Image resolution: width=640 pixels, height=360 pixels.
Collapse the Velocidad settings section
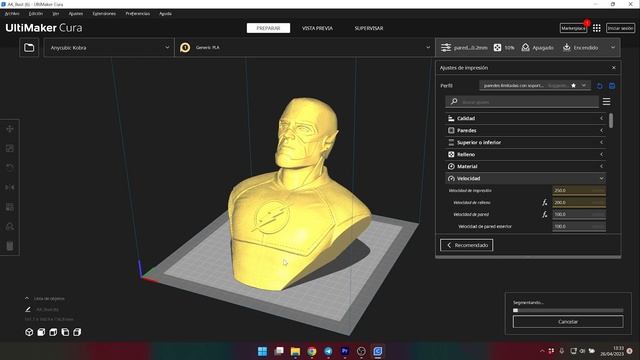click(x=525, y=178)
